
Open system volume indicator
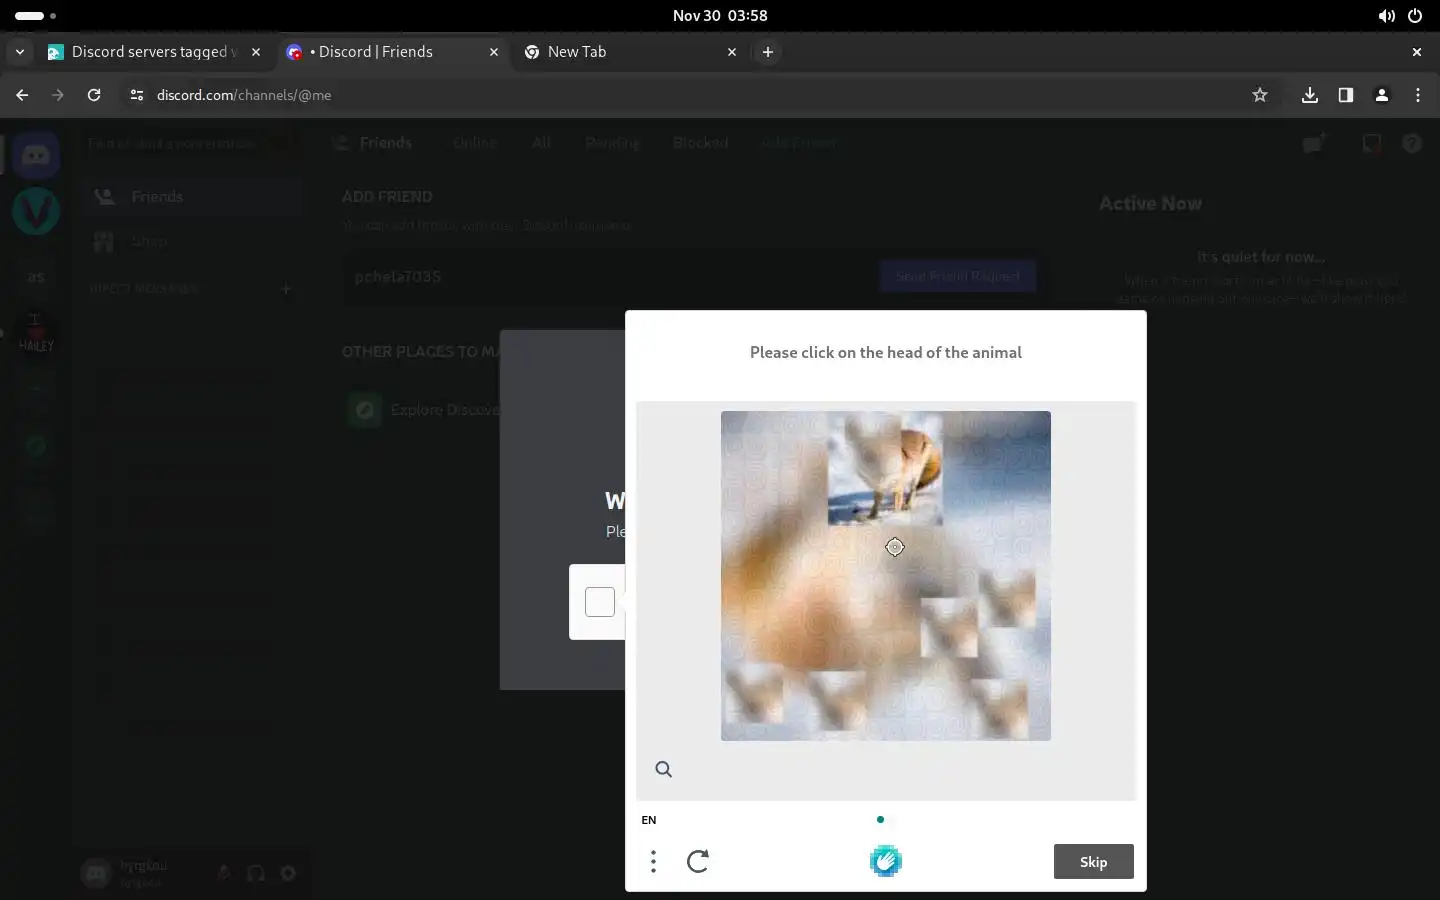coord(1386,16)
